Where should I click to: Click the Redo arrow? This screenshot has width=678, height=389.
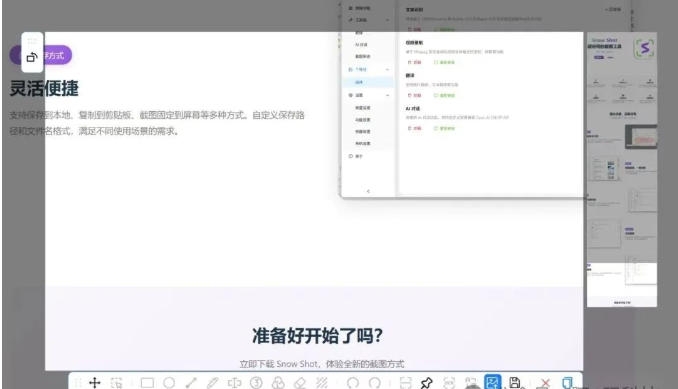coord(374,383)
